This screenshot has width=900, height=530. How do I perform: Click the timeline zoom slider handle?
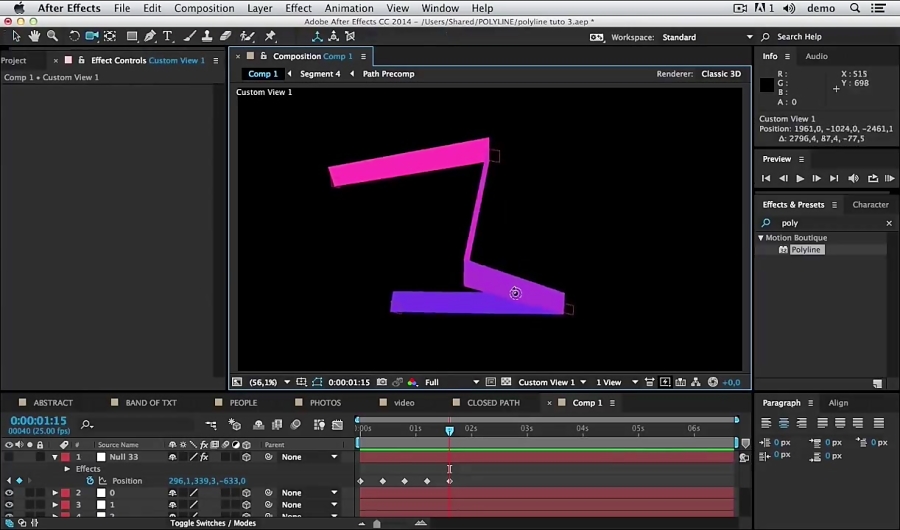click(x=377, y=524)
